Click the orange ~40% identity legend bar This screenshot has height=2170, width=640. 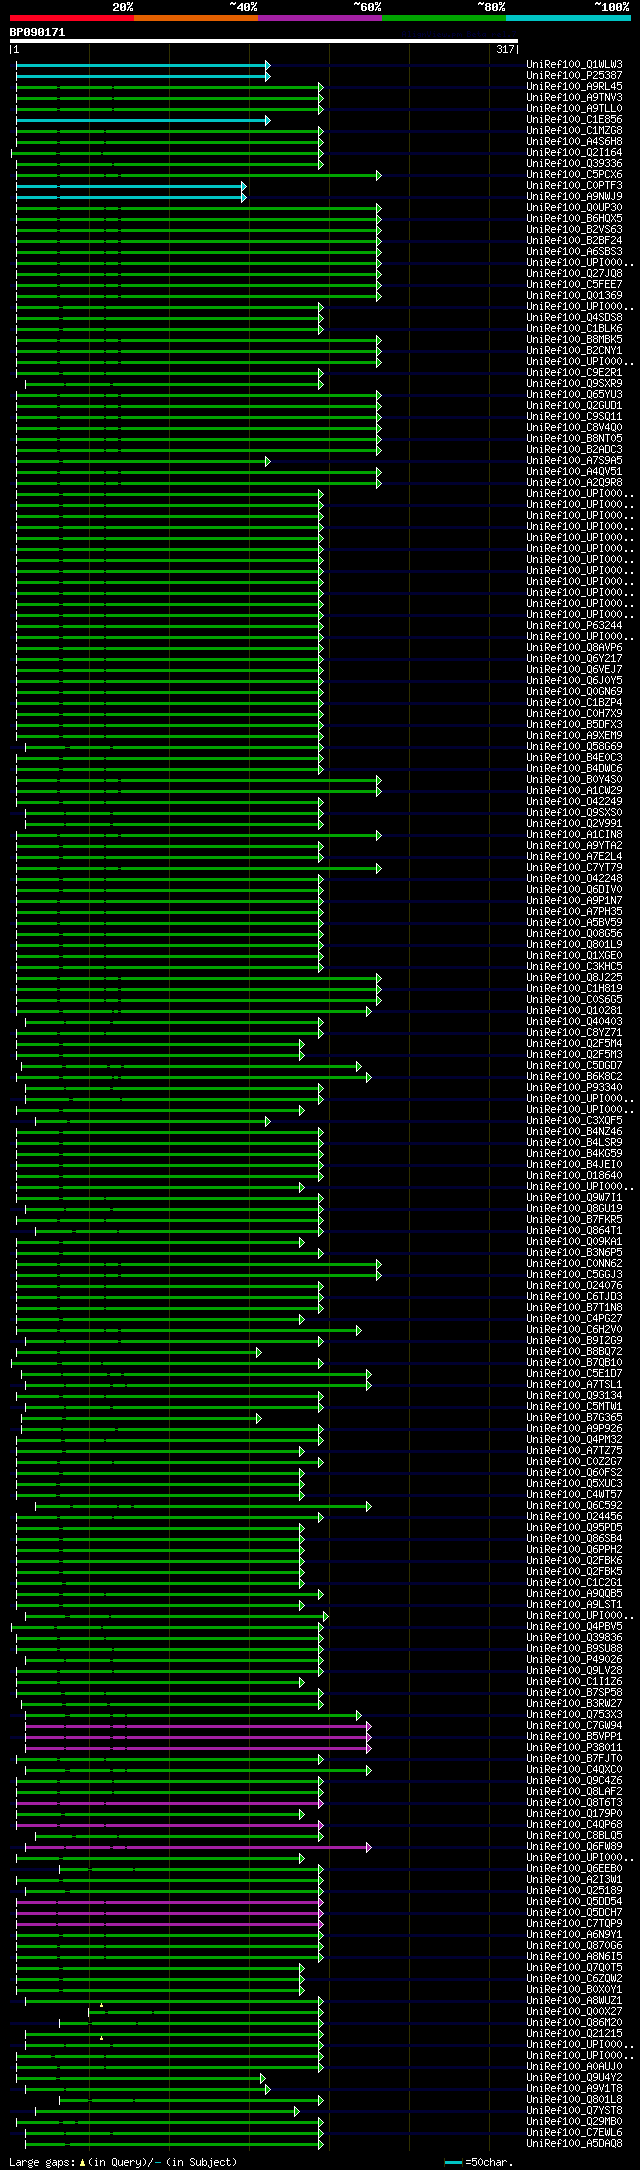click(x=195, y=18)
